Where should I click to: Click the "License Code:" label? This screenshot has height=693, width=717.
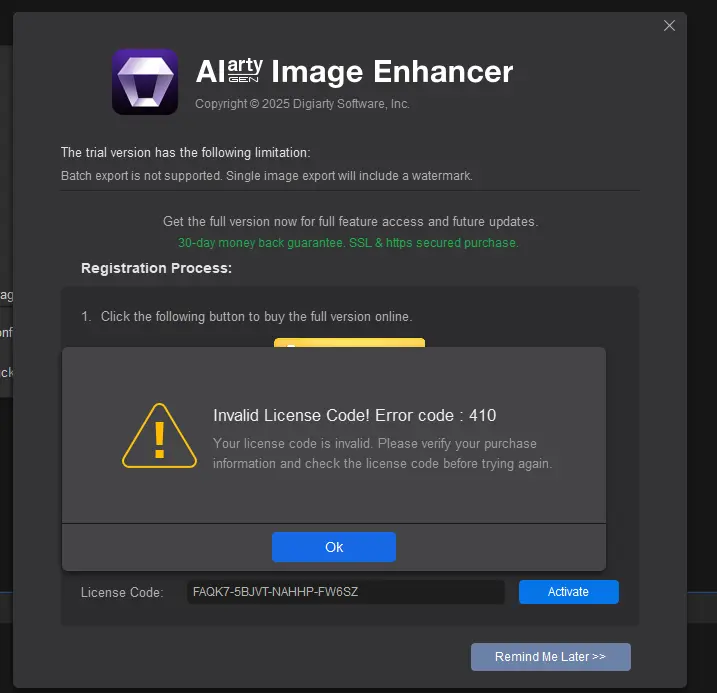tap(122, 592)
